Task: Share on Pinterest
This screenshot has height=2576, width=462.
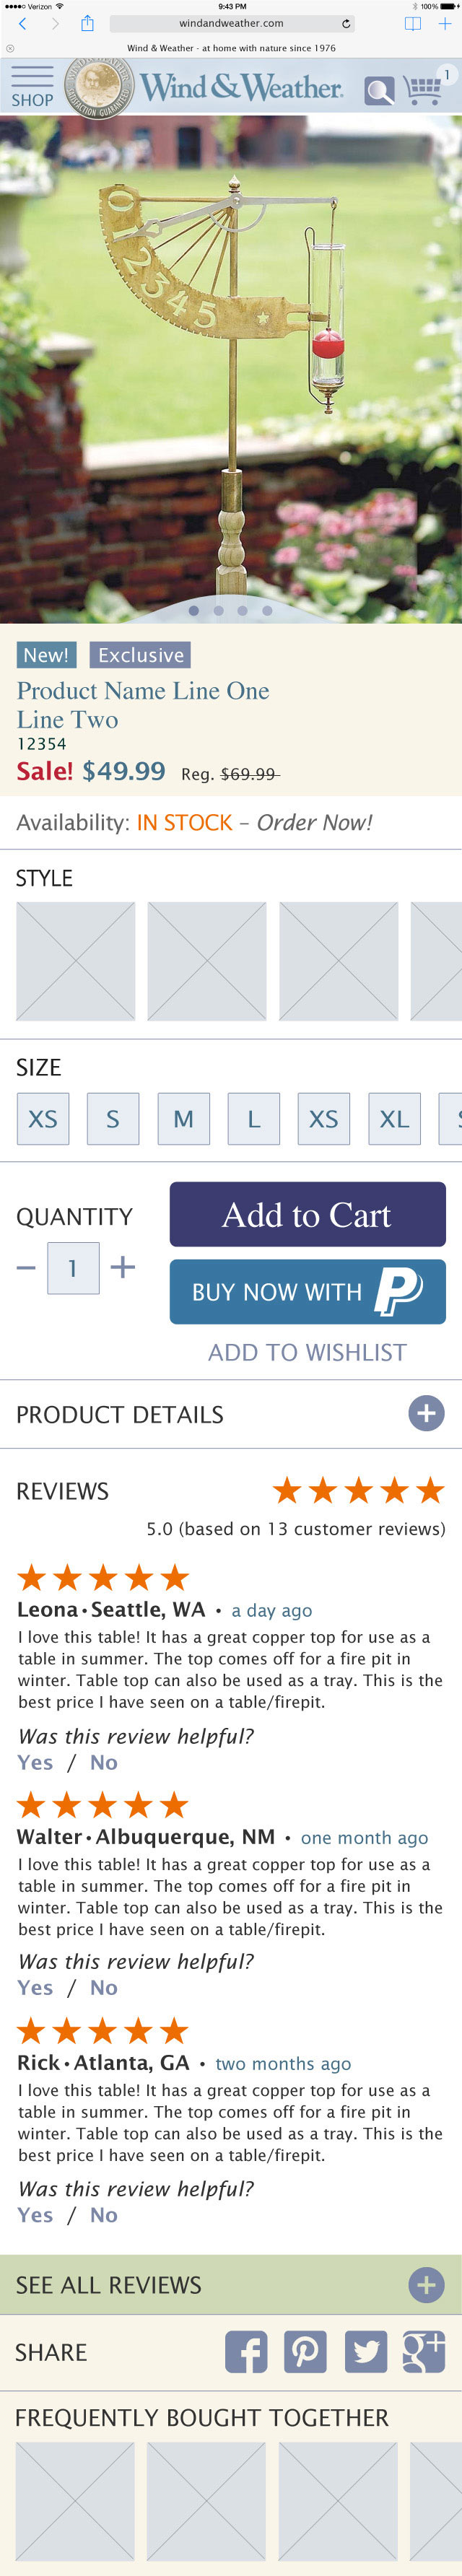Action: pos(305,2352)
